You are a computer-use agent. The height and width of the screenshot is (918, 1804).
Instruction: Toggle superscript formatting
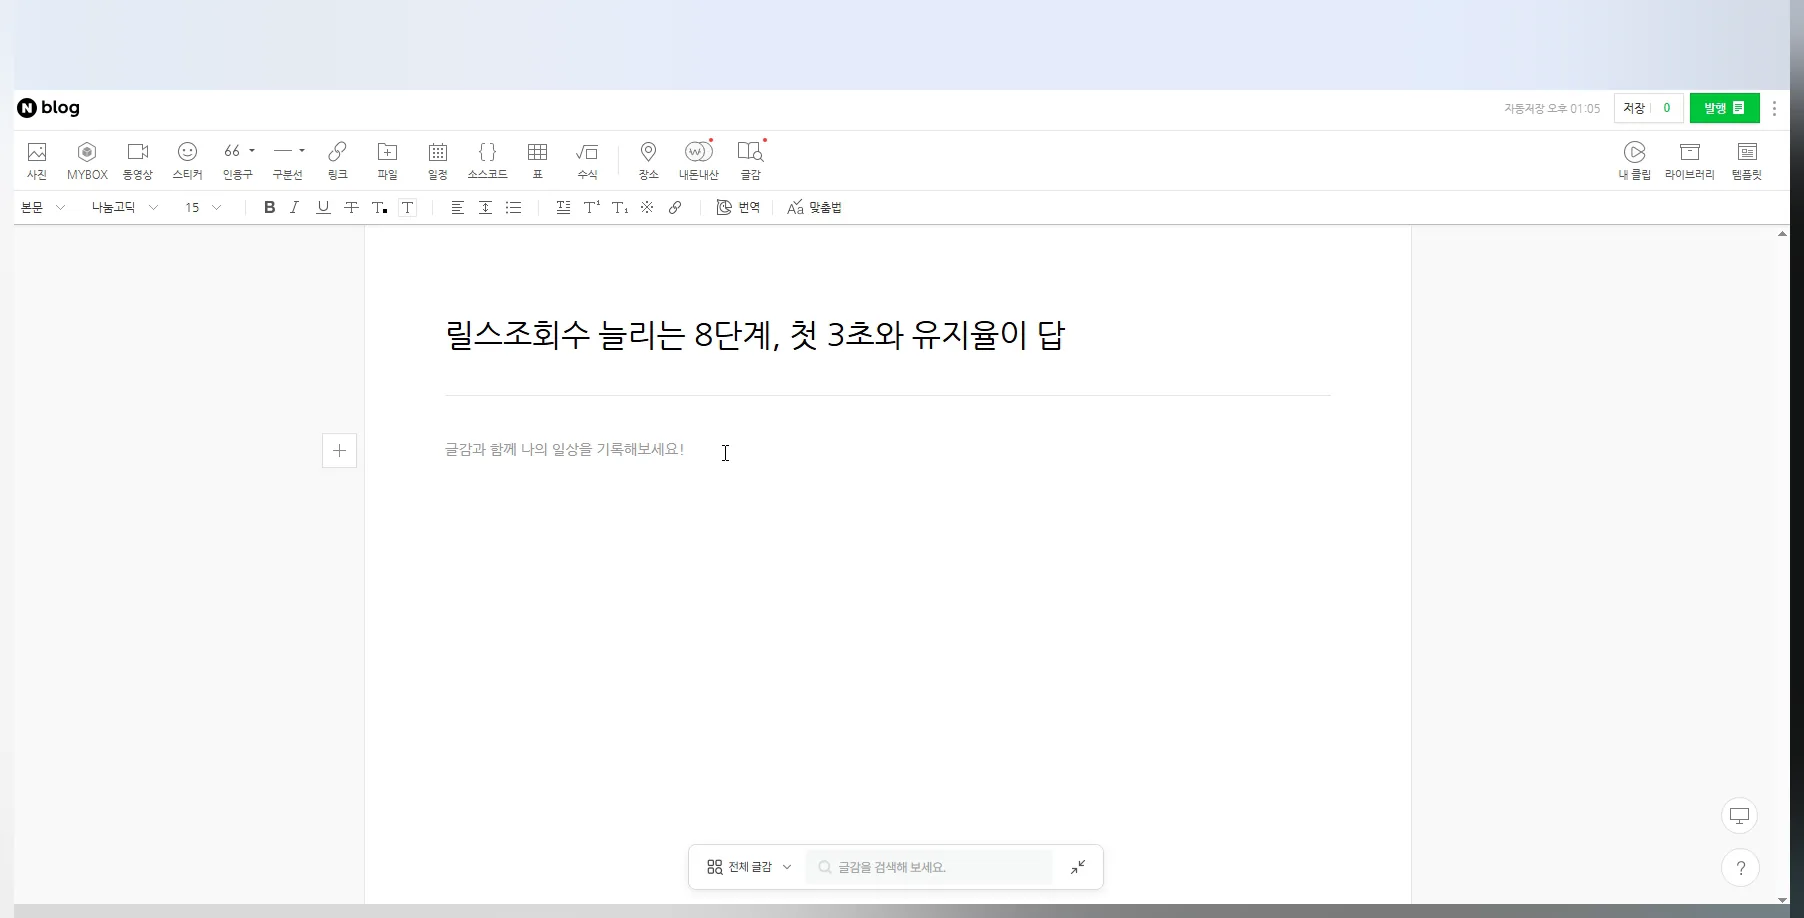[591, 207]
